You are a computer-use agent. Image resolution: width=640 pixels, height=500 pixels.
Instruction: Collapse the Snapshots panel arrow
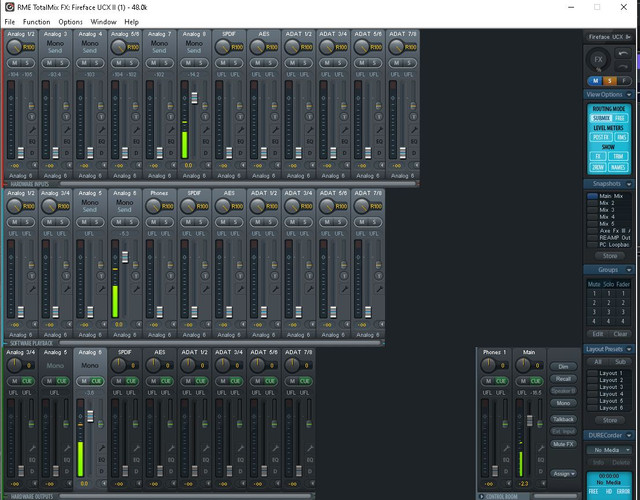(629, 184)
